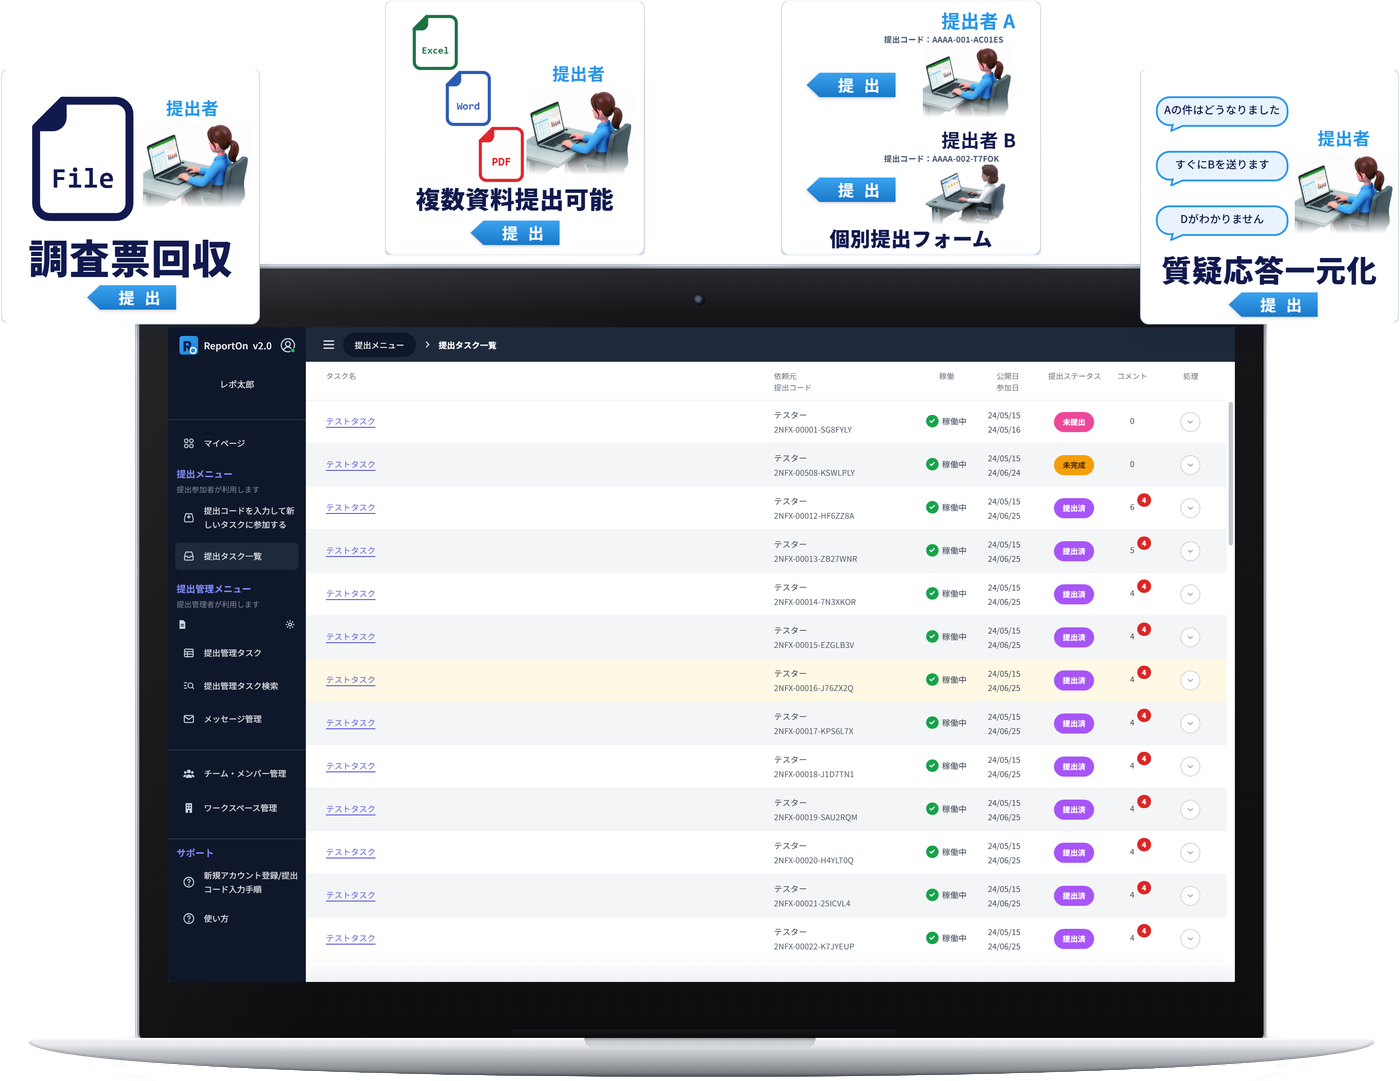The image size is (1400, 1081).
Task: Open ワークスペース管理 building item
Action: (236, 808)
